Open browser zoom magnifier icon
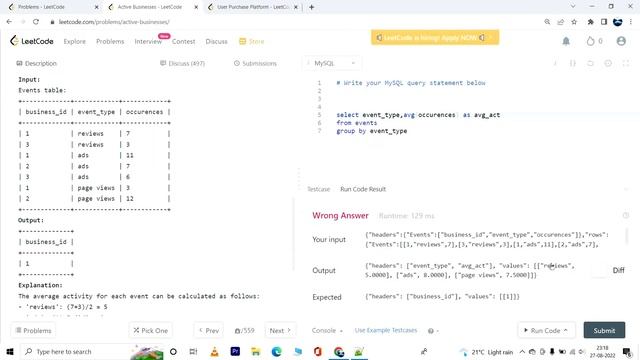The height and width of the screenshot is (360, 640). coord(547,22)
